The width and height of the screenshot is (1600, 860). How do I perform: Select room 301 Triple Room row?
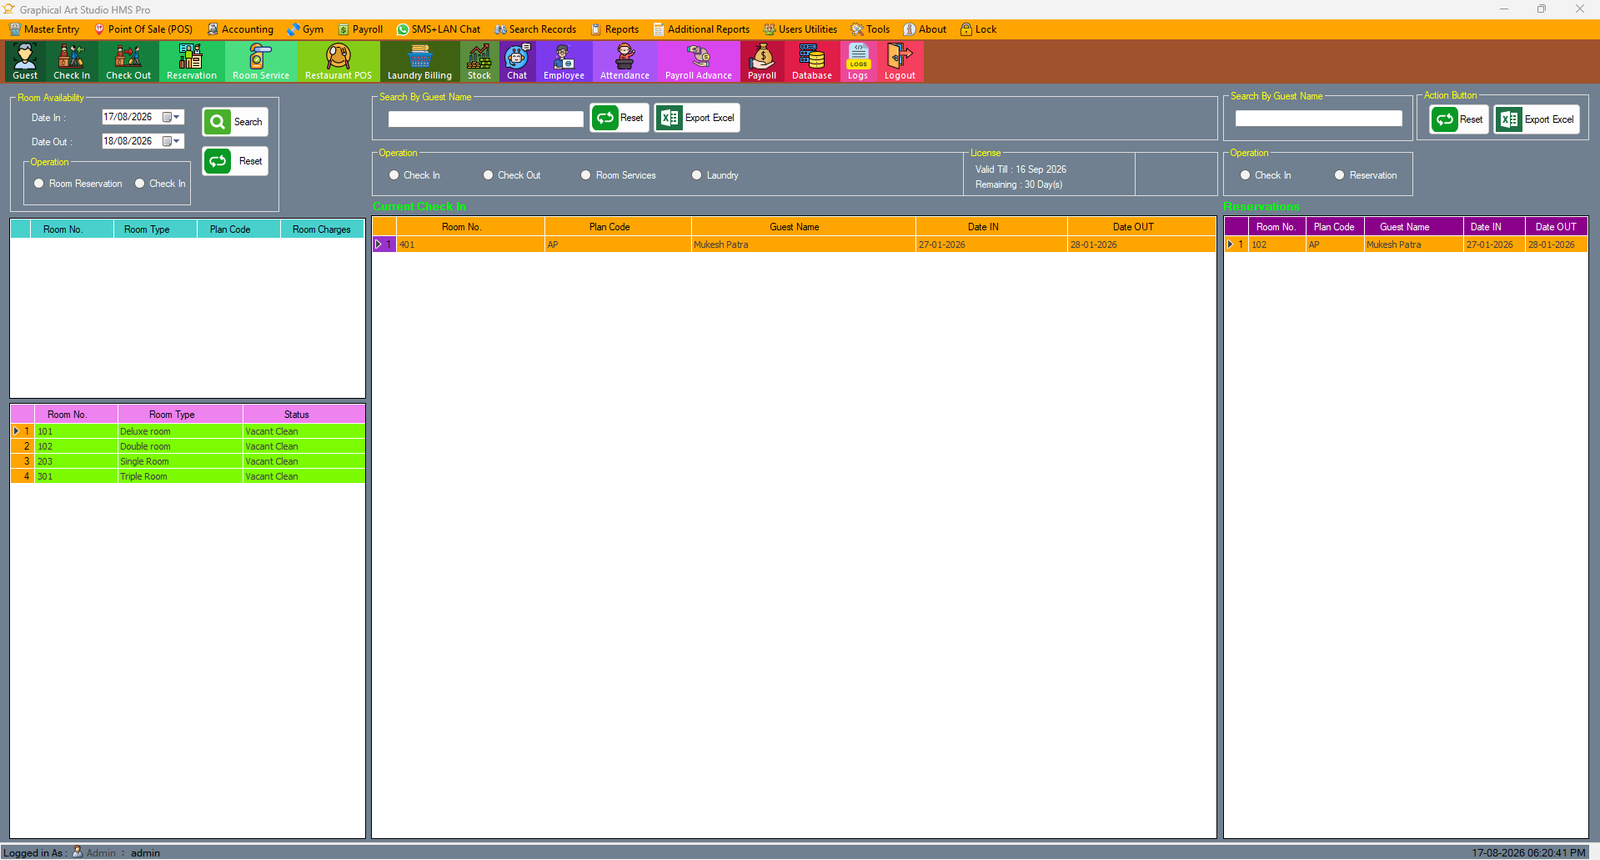[x=188, y=476]
